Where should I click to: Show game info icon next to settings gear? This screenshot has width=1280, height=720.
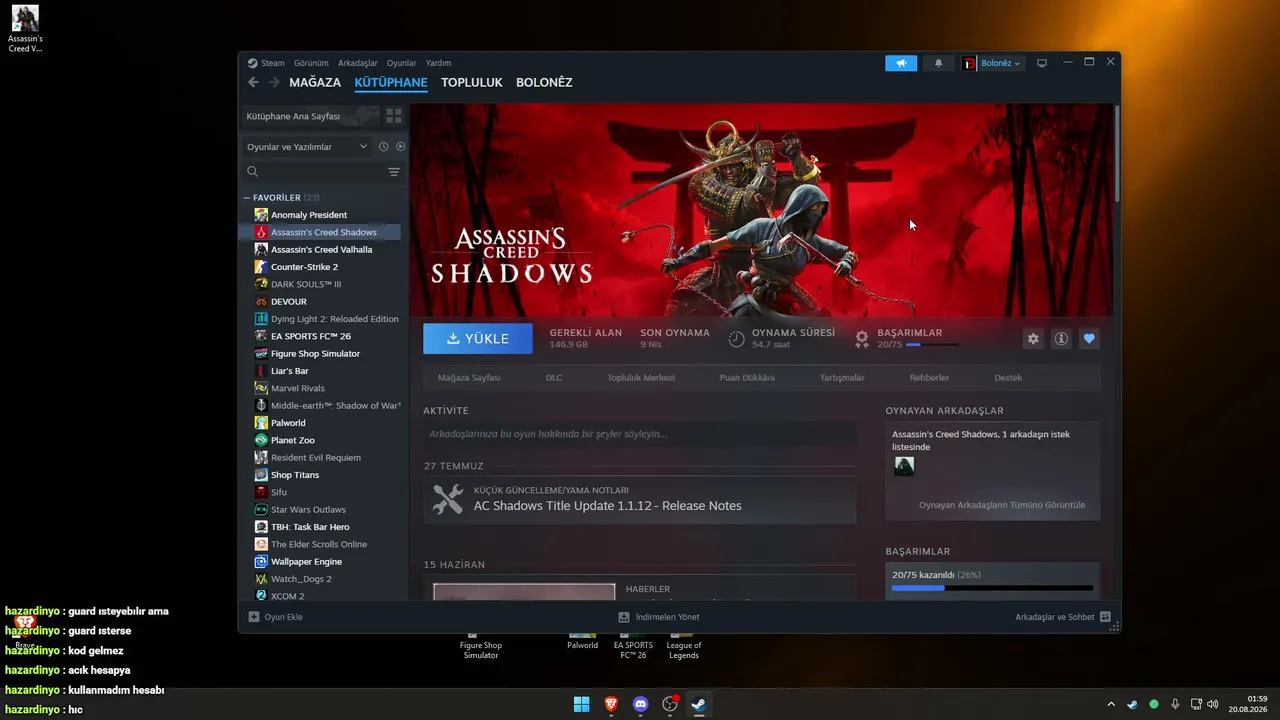[x=1061, y=339]
